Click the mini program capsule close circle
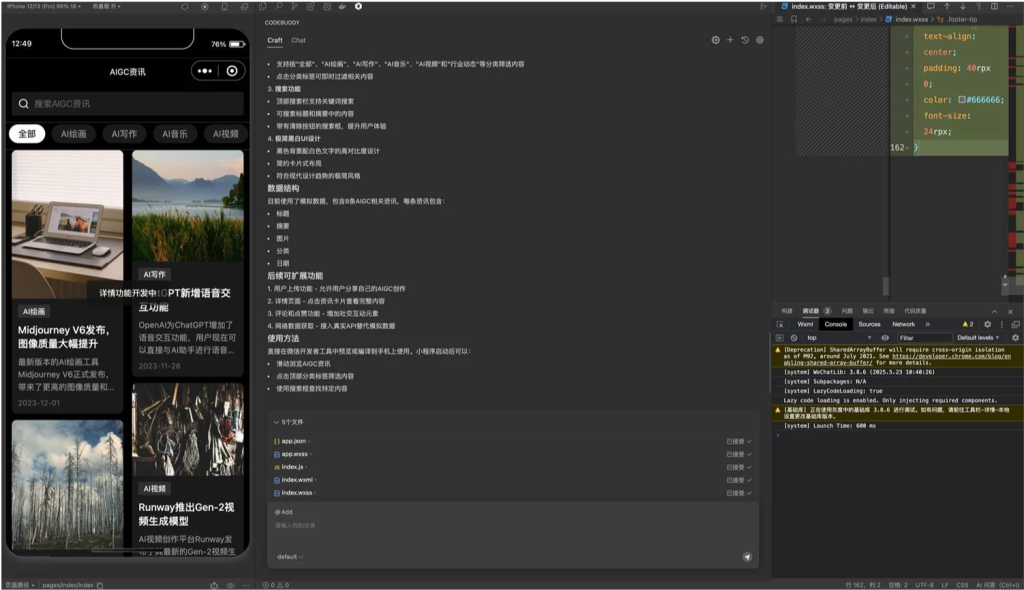 232,71
